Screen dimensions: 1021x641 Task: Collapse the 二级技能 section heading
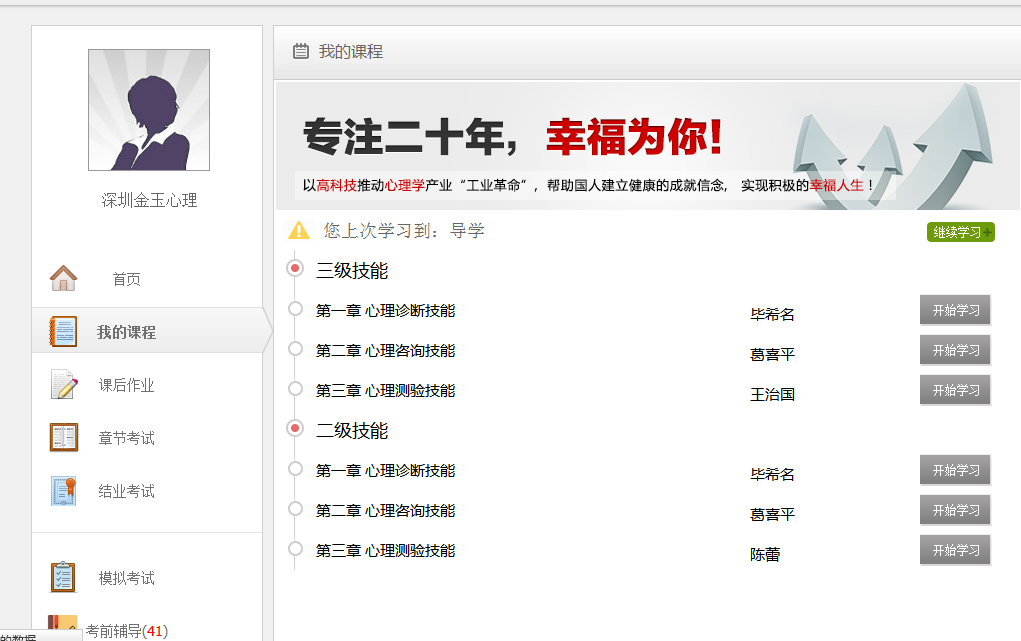(352, 431)
